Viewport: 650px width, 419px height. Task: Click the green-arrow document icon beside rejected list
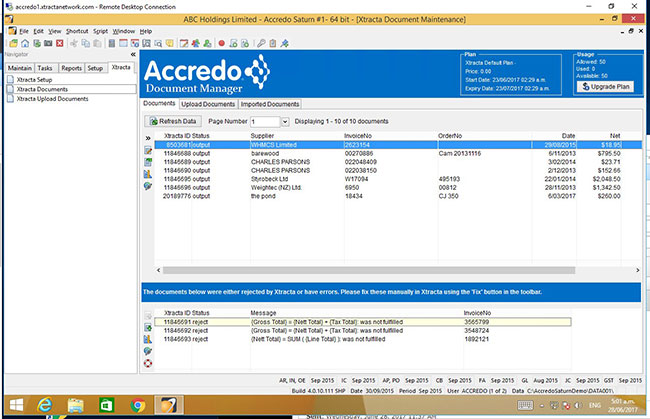[x=148, y=327]
